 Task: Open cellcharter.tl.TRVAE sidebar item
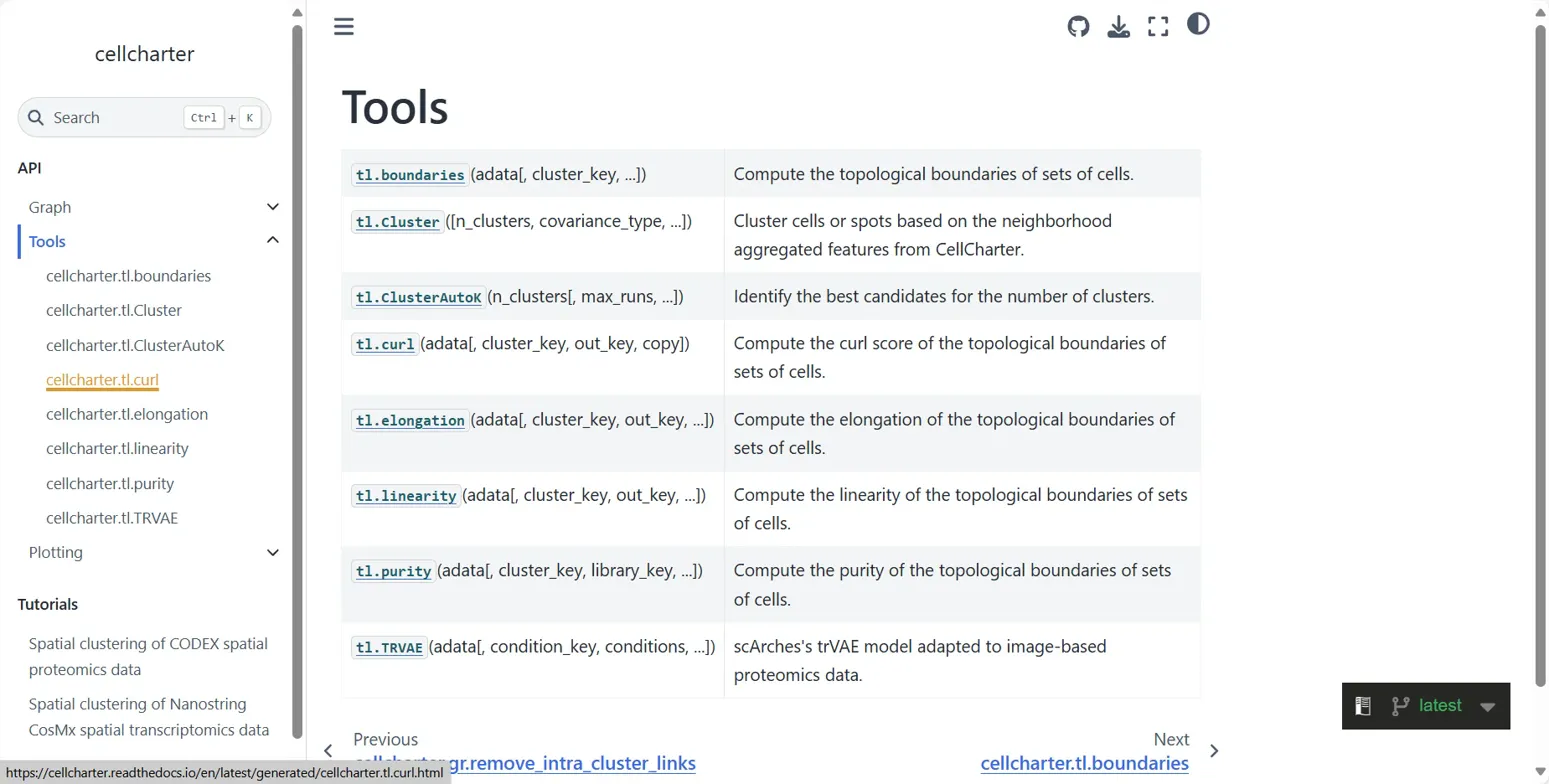tap(112, 518)
